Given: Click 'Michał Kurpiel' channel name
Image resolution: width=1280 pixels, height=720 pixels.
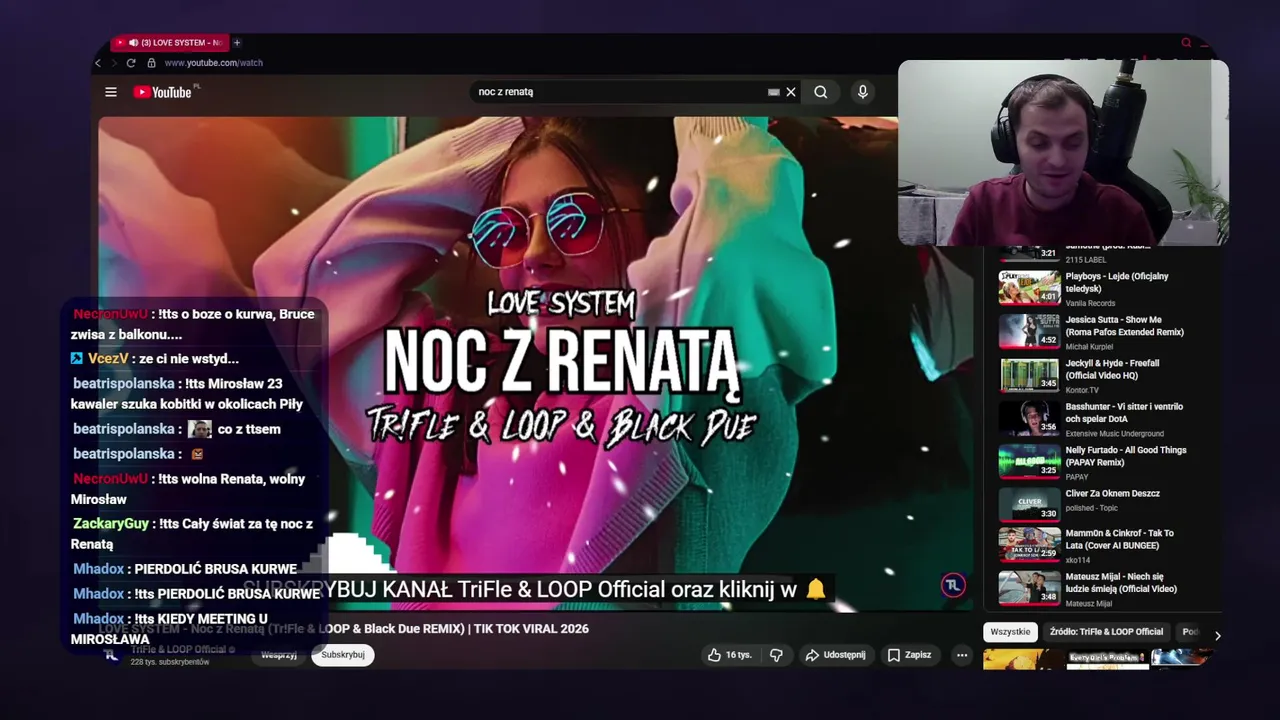Looking at the screenshot, I should pyautogui.click(x=1089, y=347).
